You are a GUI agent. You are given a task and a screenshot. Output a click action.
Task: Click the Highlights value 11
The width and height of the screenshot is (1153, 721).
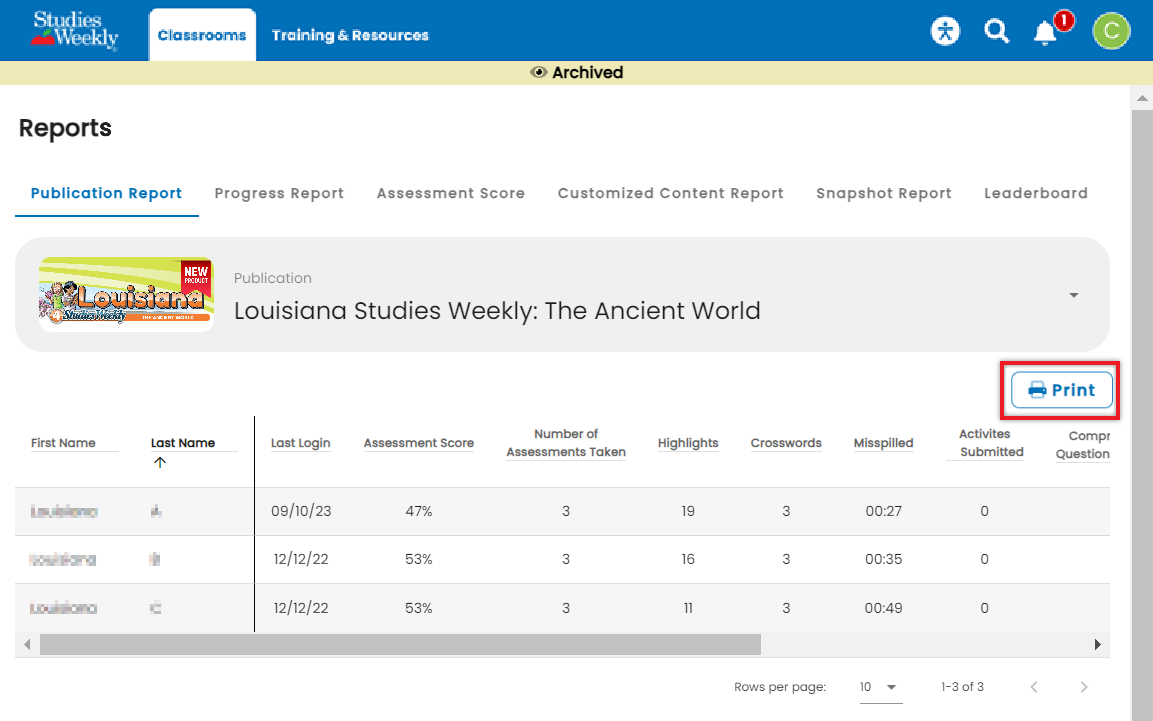tap(688, 608)
